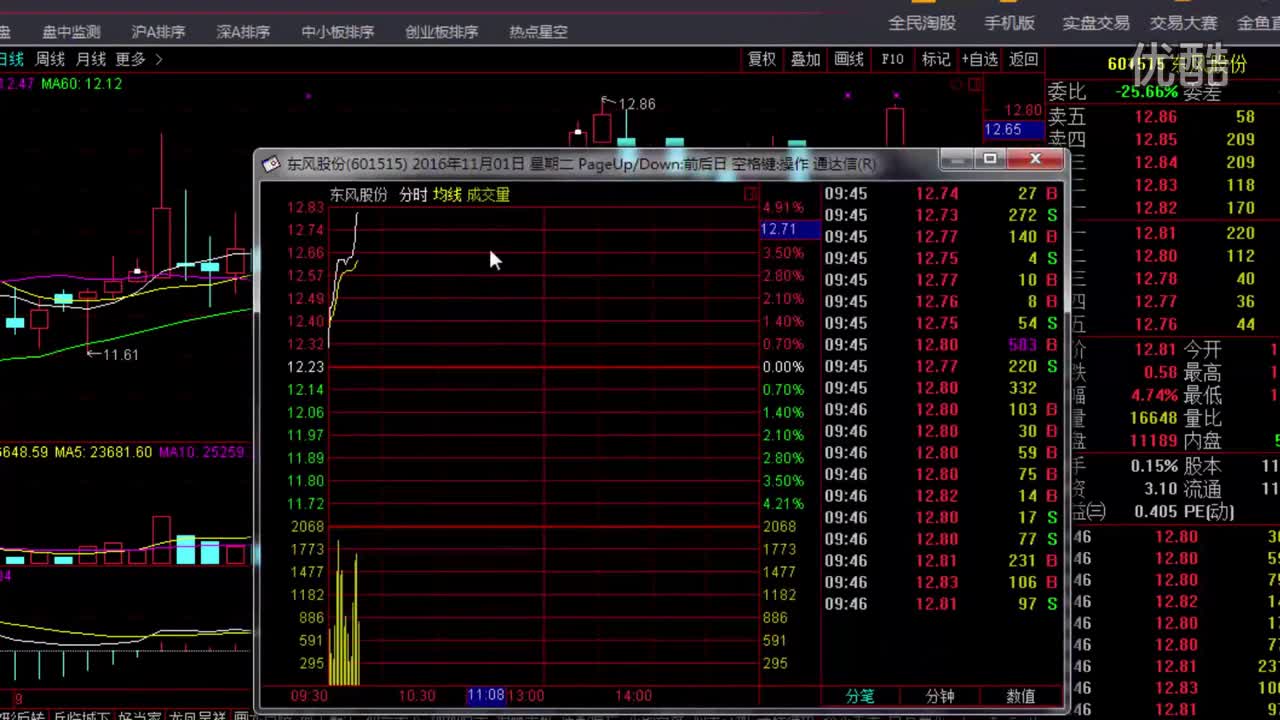Screen dimensions: 1280x720
Task: Click the small red box icon in chart header
Action: tap(751, 195)
